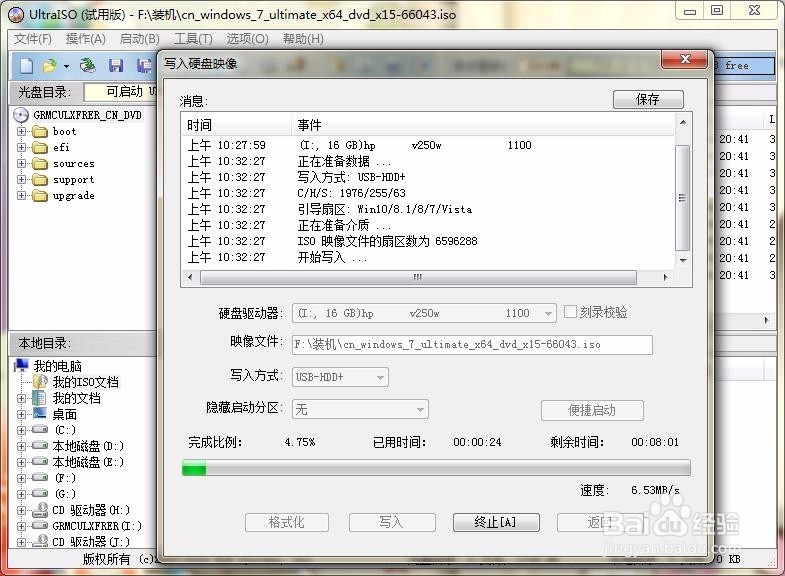Viewport: 785px width, 576px height.
Task: Click the 事件 column header
Action: pos(482,125)
